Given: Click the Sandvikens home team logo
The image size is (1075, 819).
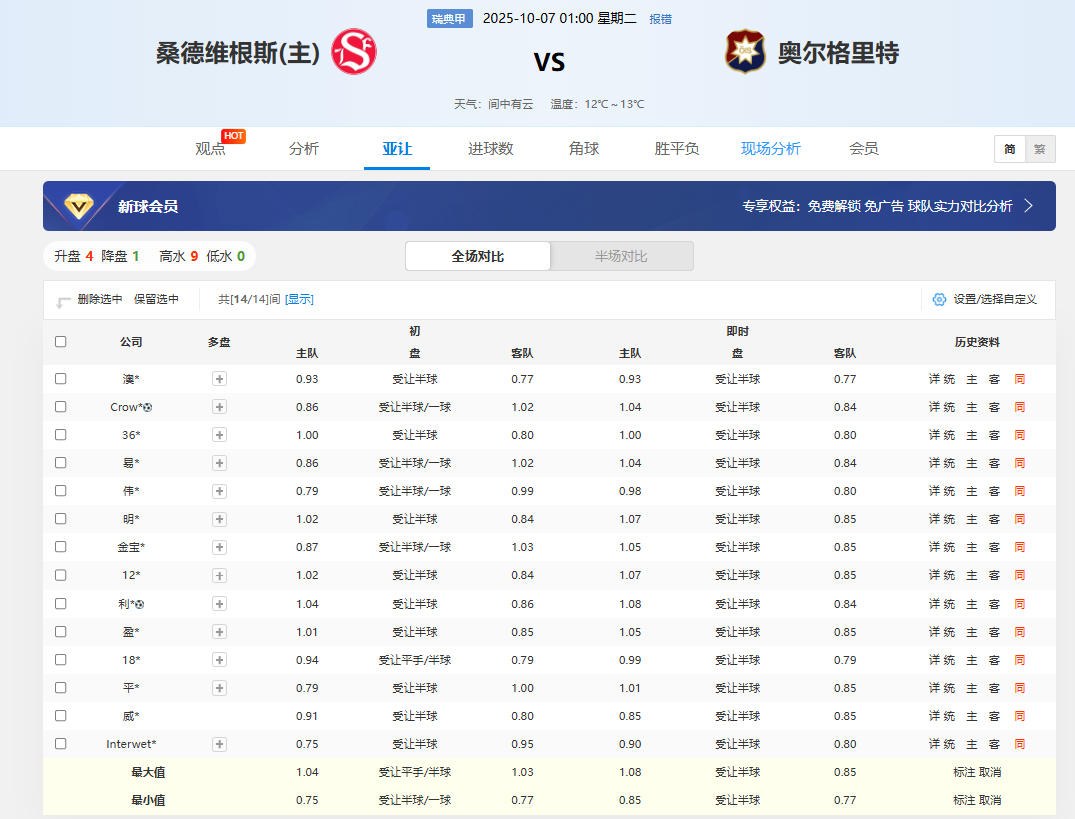Looking at the screenshot, I should point(354,51).
